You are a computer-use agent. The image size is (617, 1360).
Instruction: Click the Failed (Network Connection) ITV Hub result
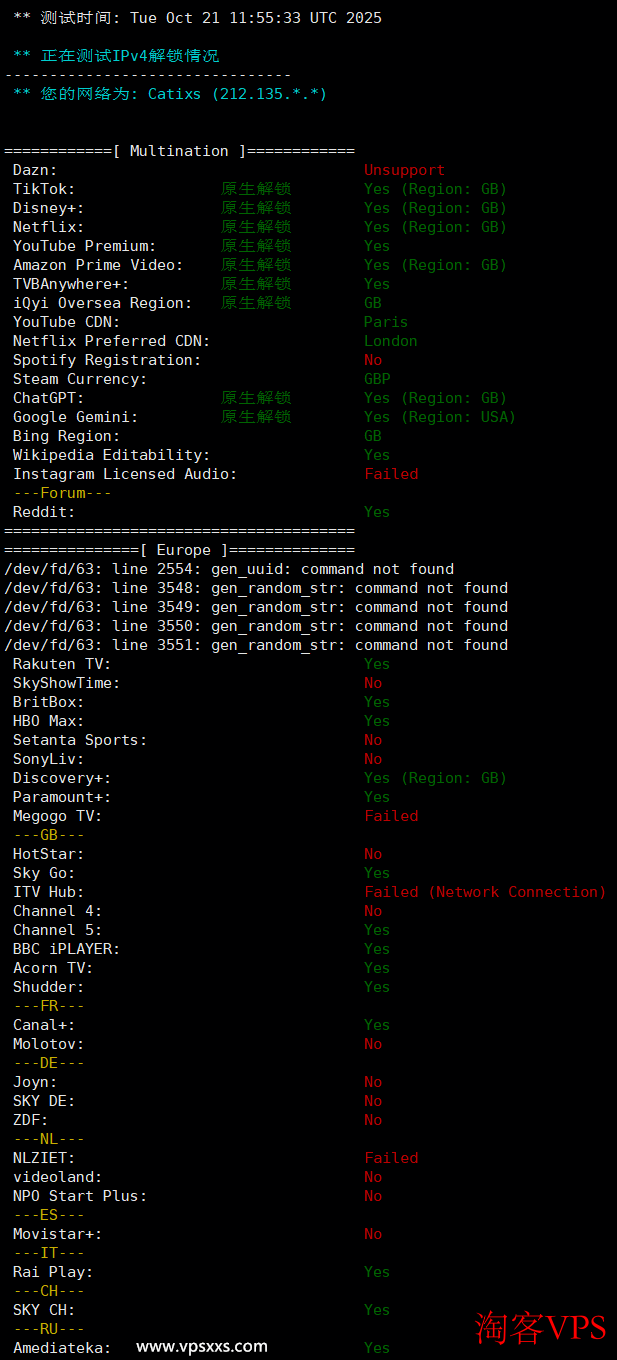coord(485,892)
